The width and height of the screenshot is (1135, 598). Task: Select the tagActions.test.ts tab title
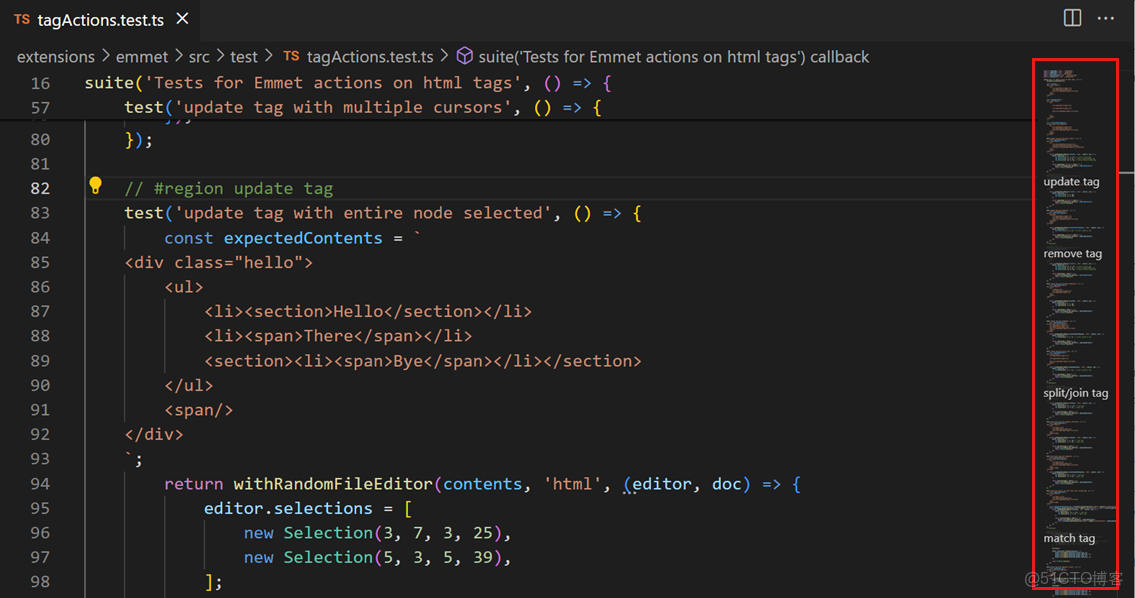[x=100, y=19]
